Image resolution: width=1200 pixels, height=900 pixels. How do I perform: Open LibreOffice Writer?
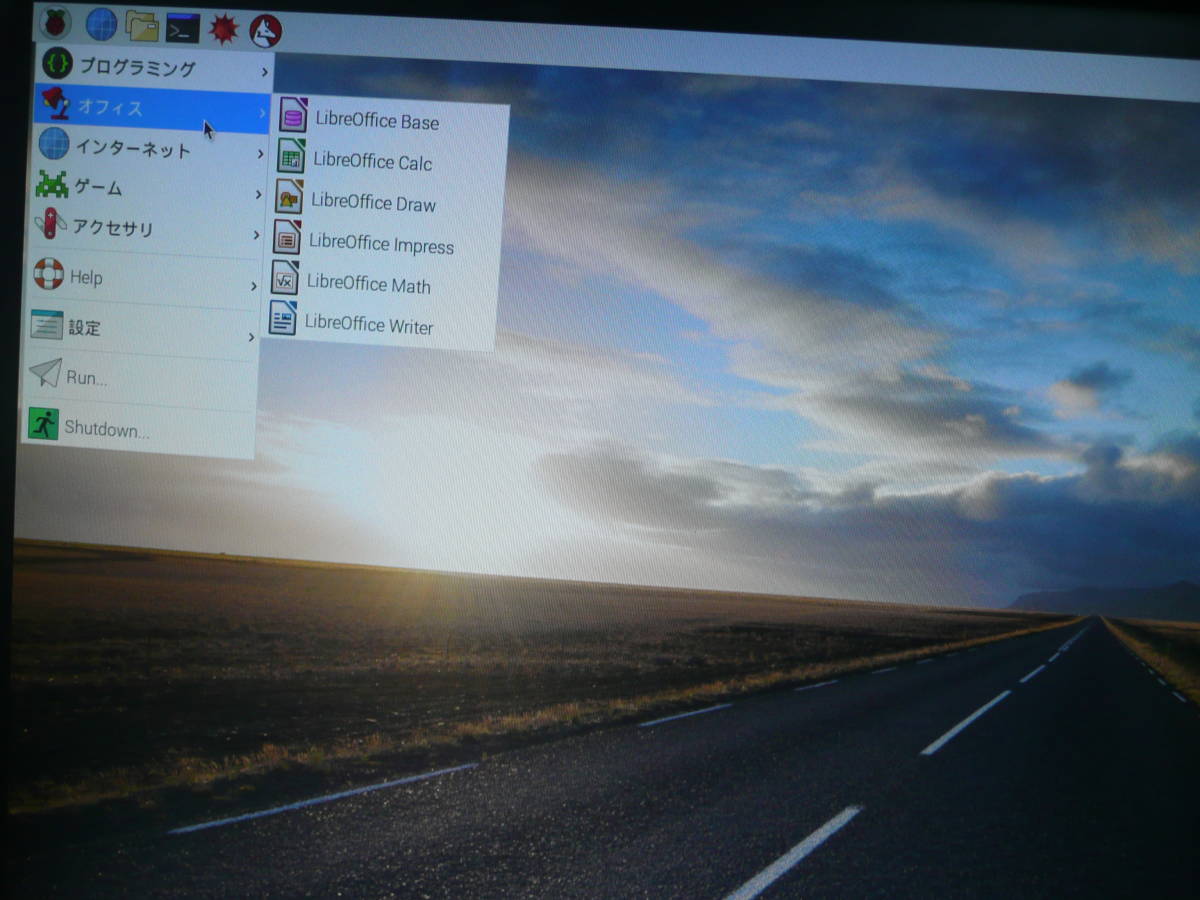click(367, 325)
